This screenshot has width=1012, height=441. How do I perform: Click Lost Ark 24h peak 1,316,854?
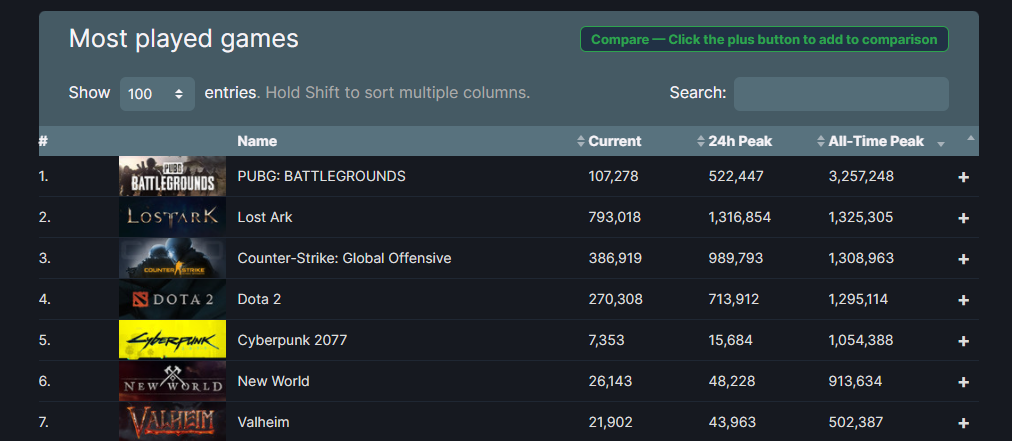740,217
